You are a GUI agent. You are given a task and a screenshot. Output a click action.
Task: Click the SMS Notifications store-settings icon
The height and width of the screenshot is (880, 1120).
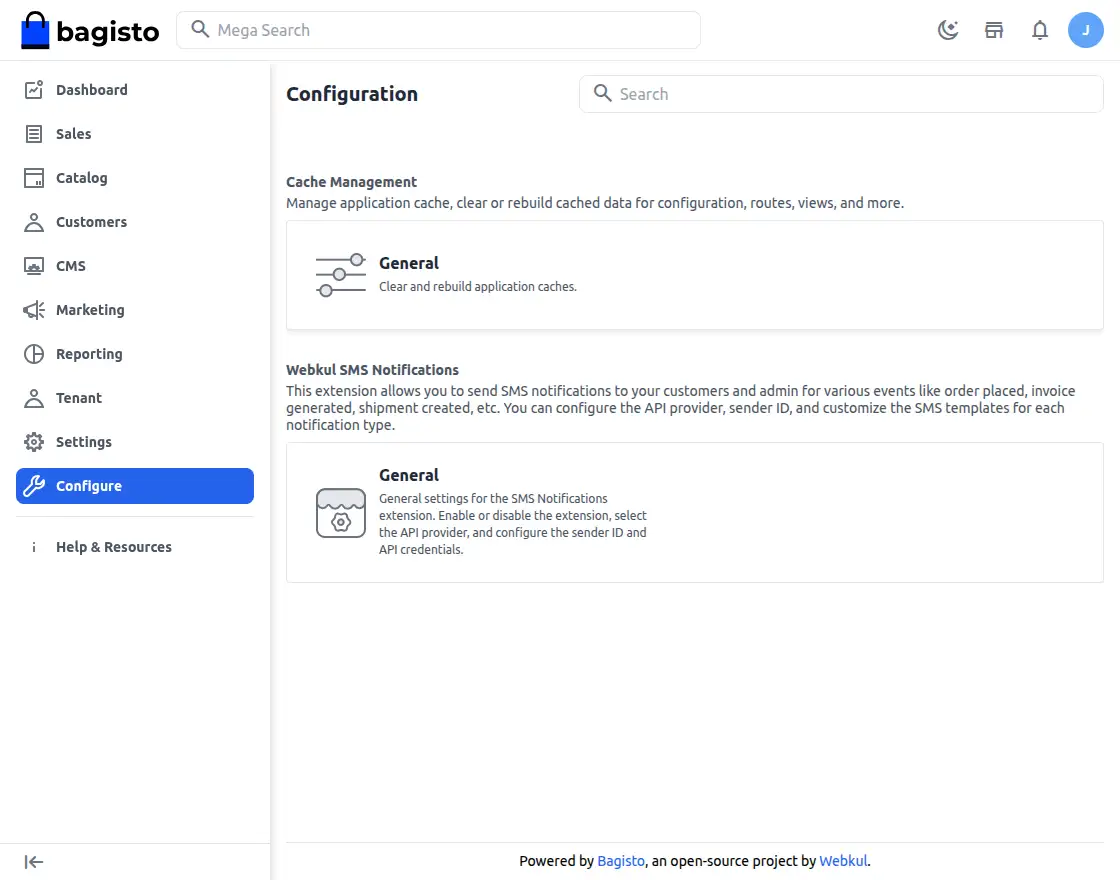(x=341, y=513)
